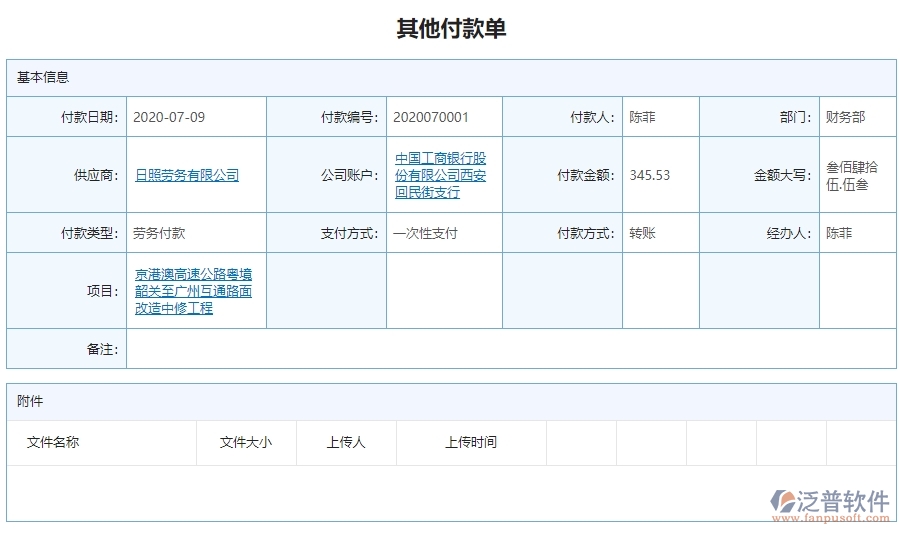Click the payment type 劳务付款
Image resolution: width=900 pixels, height=534 pixels.
159,233
